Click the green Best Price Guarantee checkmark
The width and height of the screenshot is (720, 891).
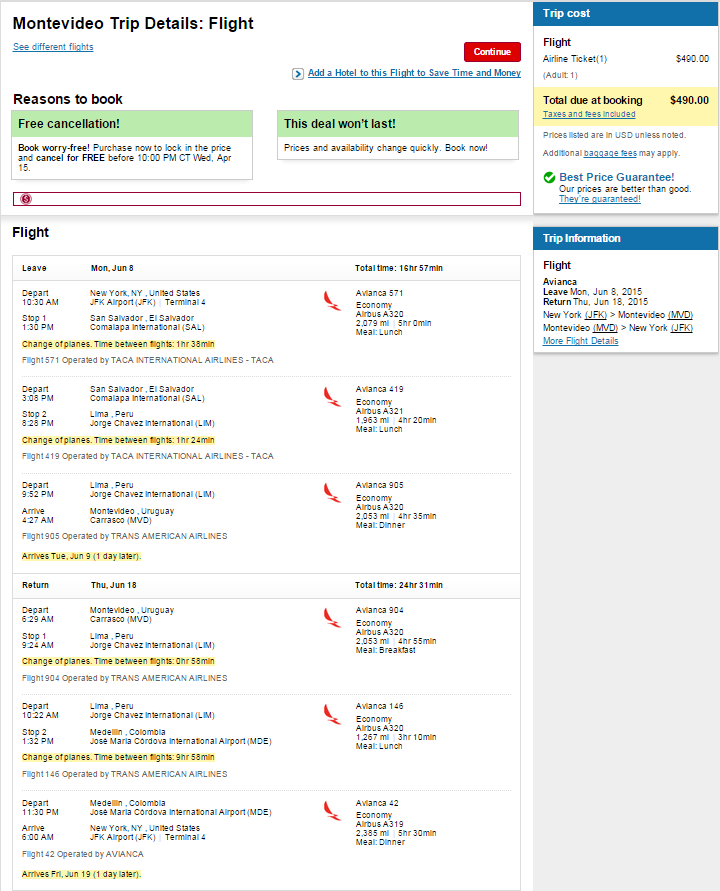[x=549, y=177]
